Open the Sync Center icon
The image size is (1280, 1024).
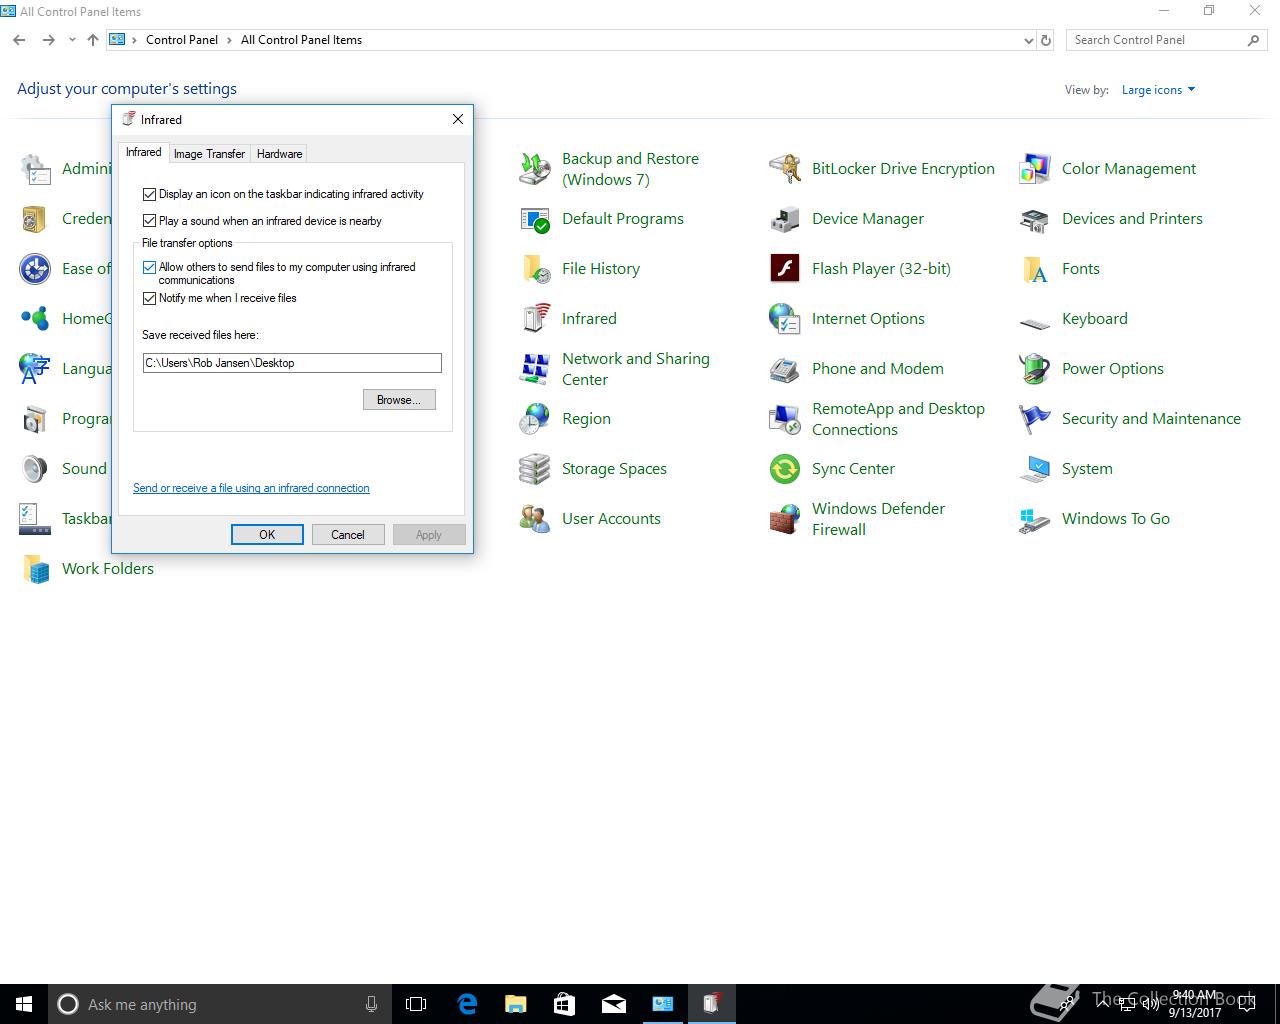785,469
